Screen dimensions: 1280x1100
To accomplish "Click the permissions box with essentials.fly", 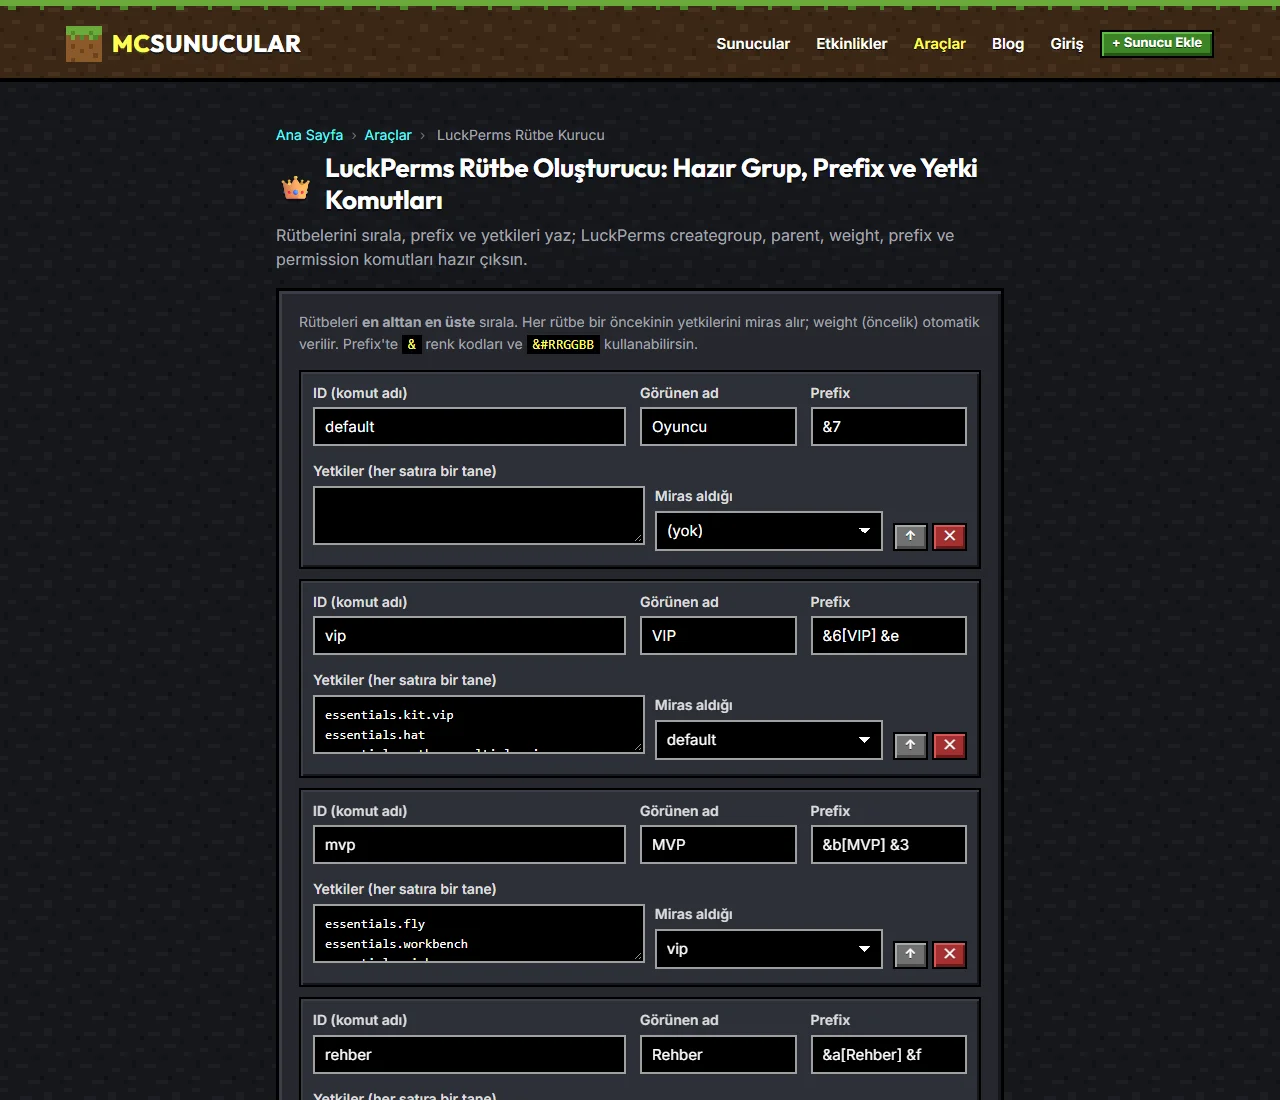I will 479,934.
